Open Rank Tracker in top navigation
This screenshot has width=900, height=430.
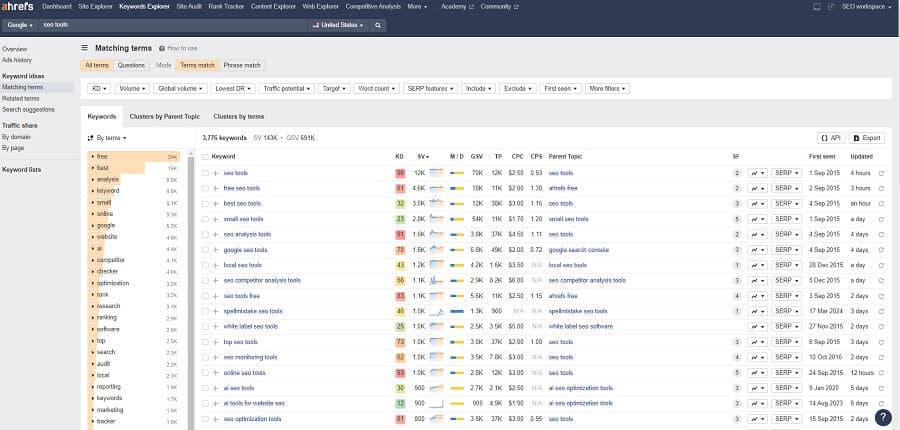click(x=226, y=7)
